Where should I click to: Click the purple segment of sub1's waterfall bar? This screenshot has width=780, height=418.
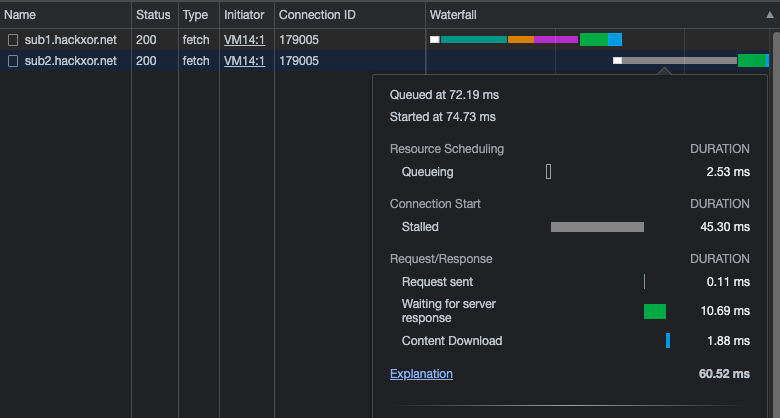coord(556,40)
